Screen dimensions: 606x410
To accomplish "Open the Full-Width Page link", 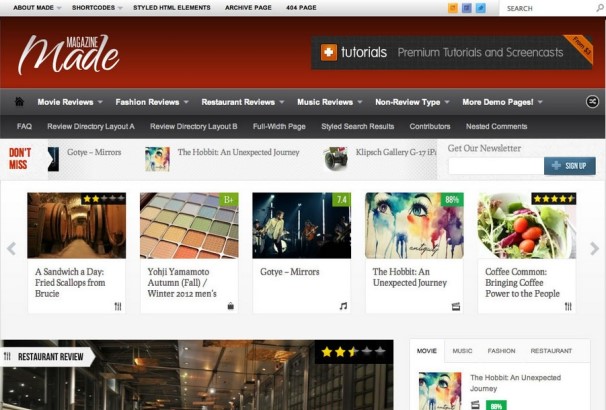I will click(x=279, y=126).
